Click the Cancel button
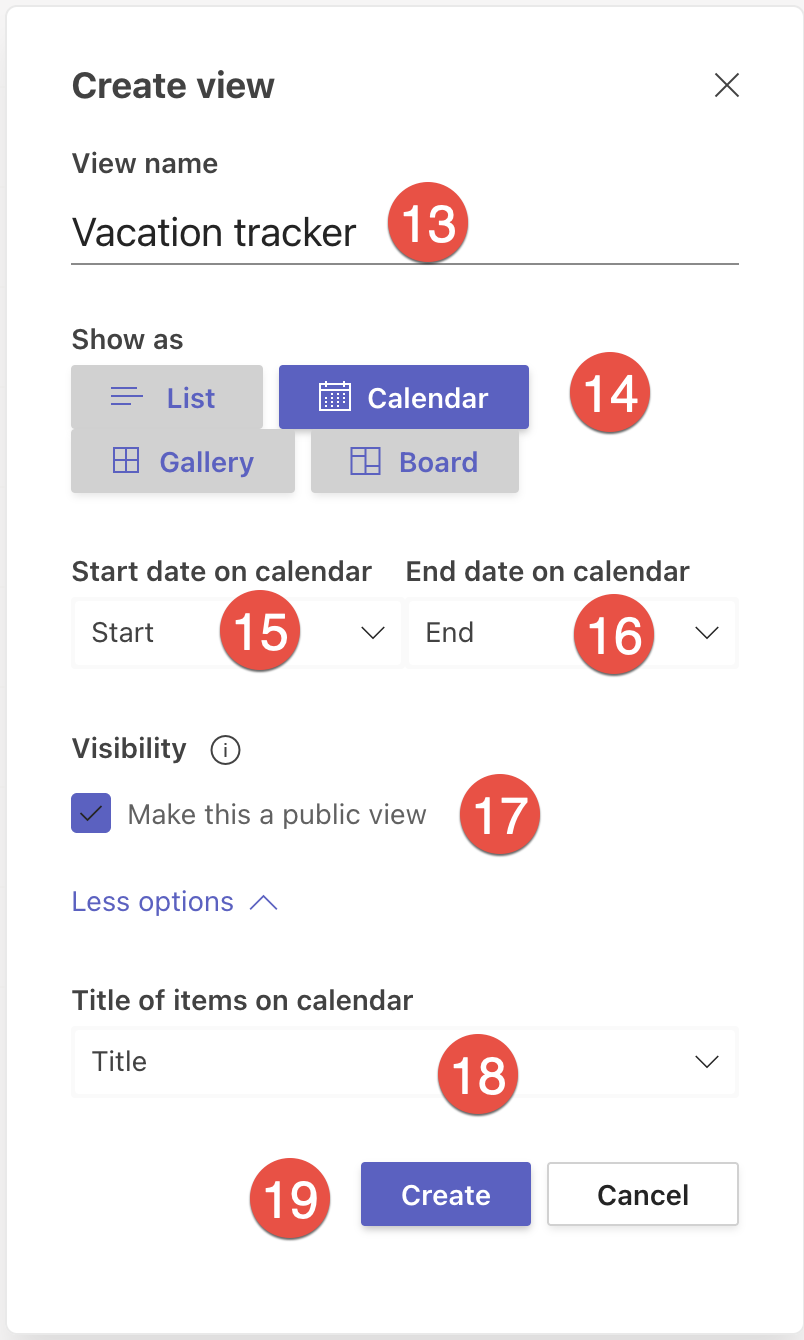The image size is (804, 1340). click(643, 1194)
